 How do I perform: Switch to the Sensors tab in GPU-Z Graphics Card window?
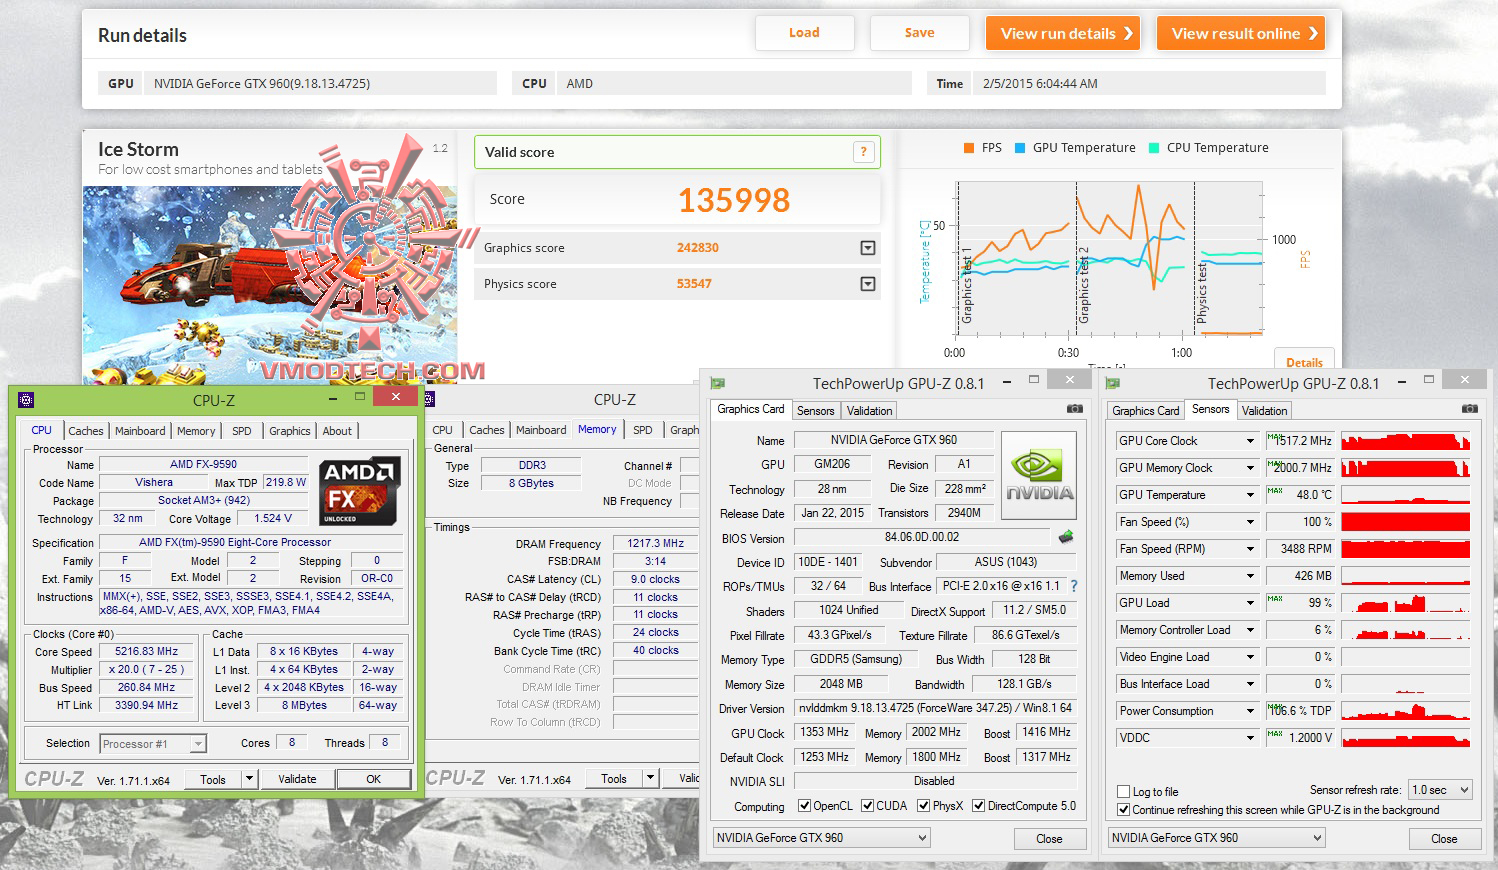pos(815,411)
